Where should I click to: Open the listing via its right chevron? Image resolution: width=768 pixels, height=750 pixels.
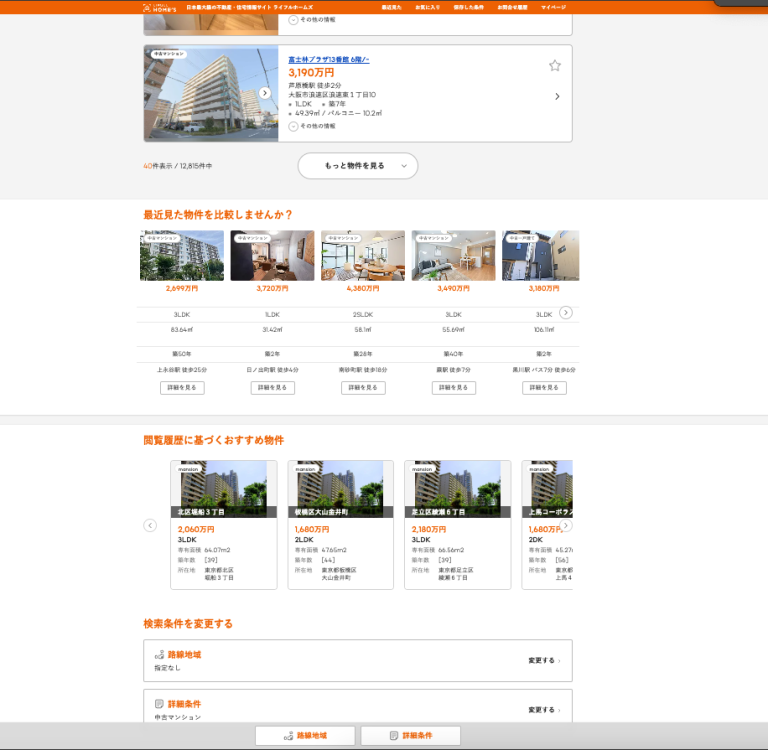(557, 97)
